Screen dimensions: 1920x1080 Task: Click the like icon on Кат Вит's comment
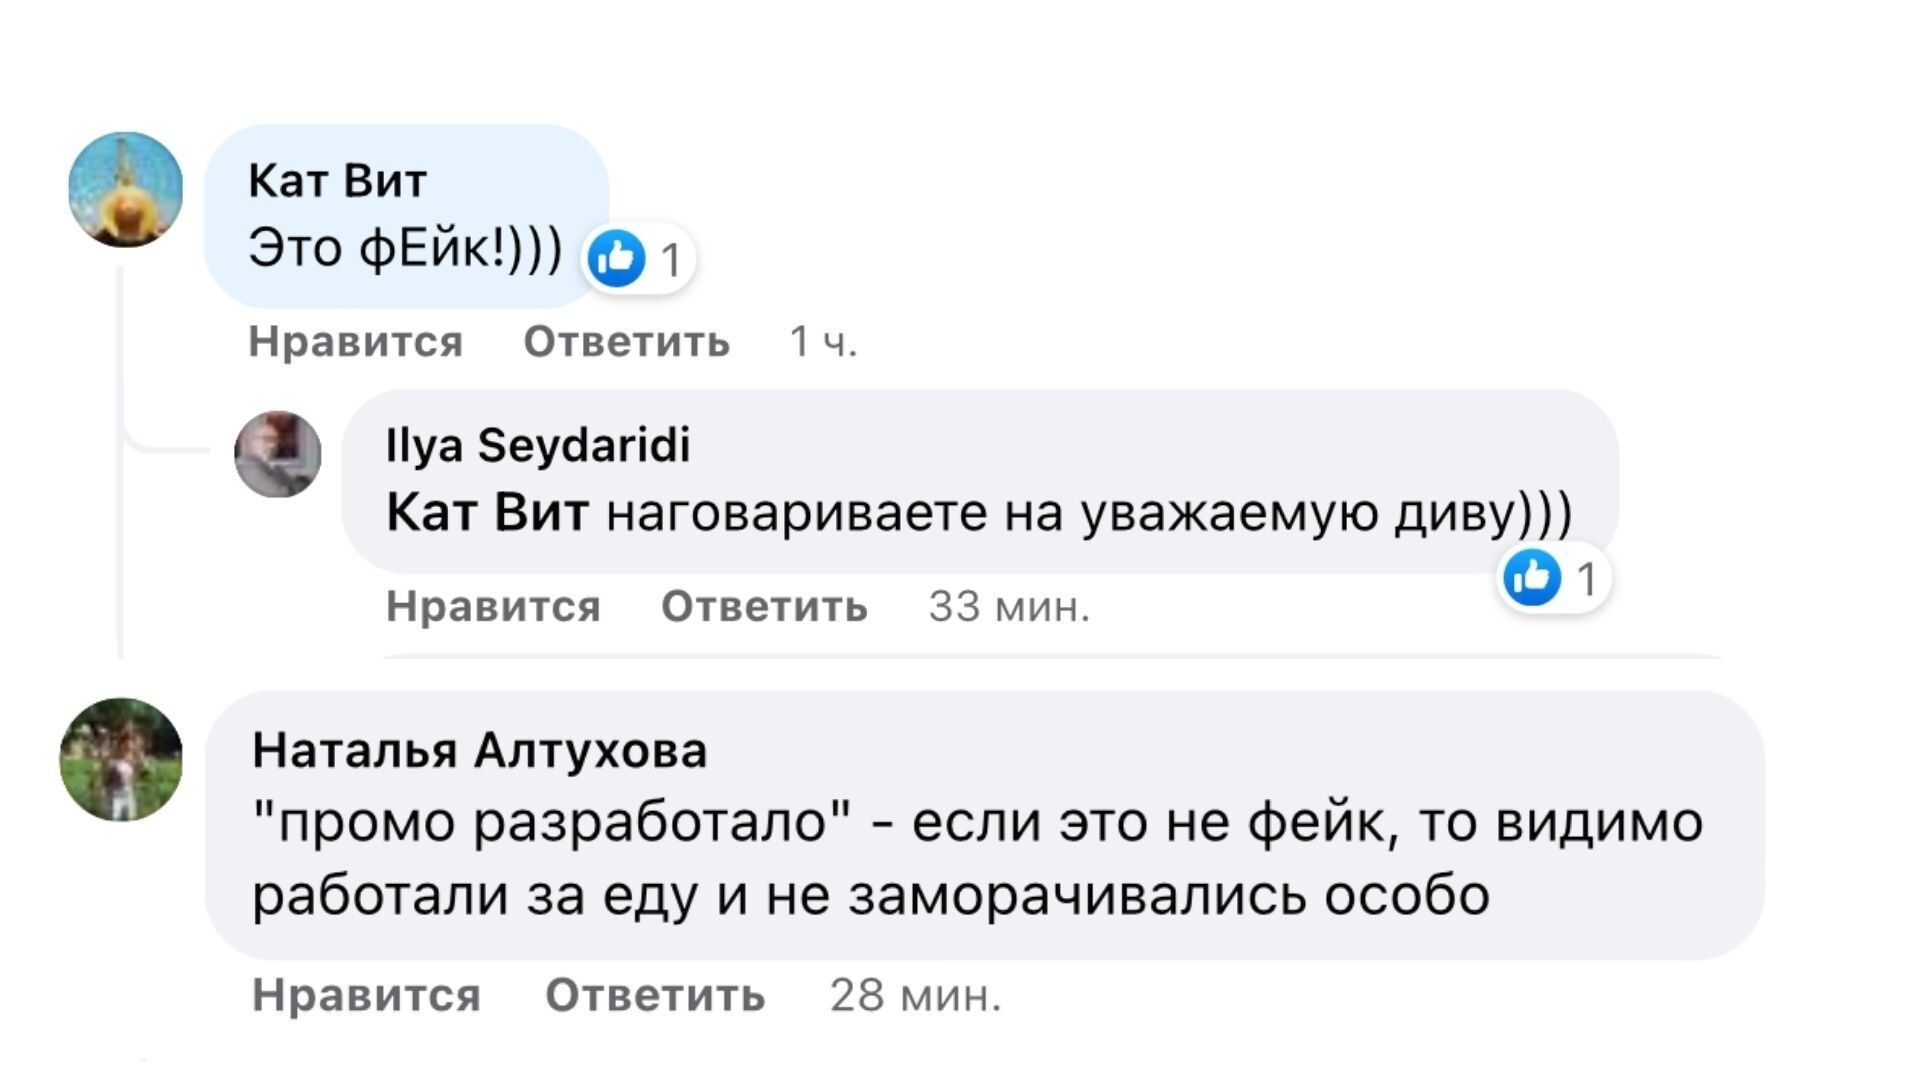pyautogui.click(x=616, y=258)
